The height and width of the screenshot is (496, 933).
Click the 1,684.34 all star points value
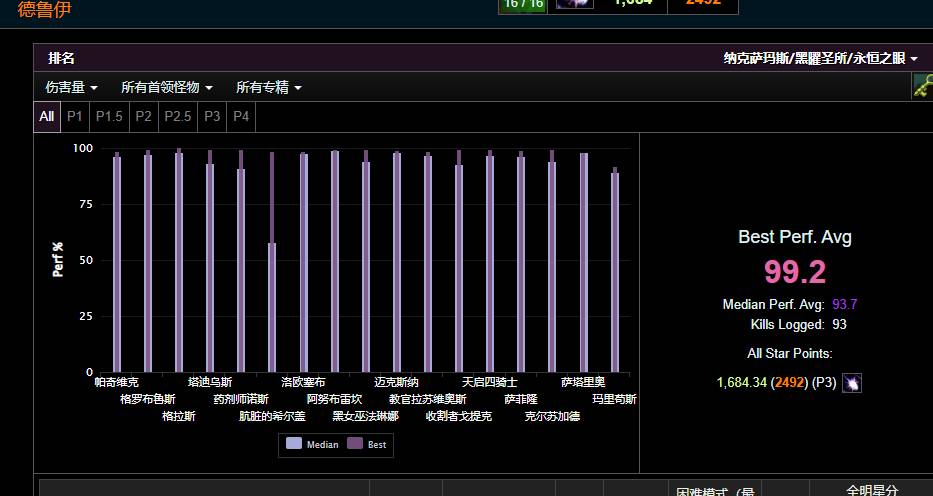pyautogui.click(x=742, y=382)
